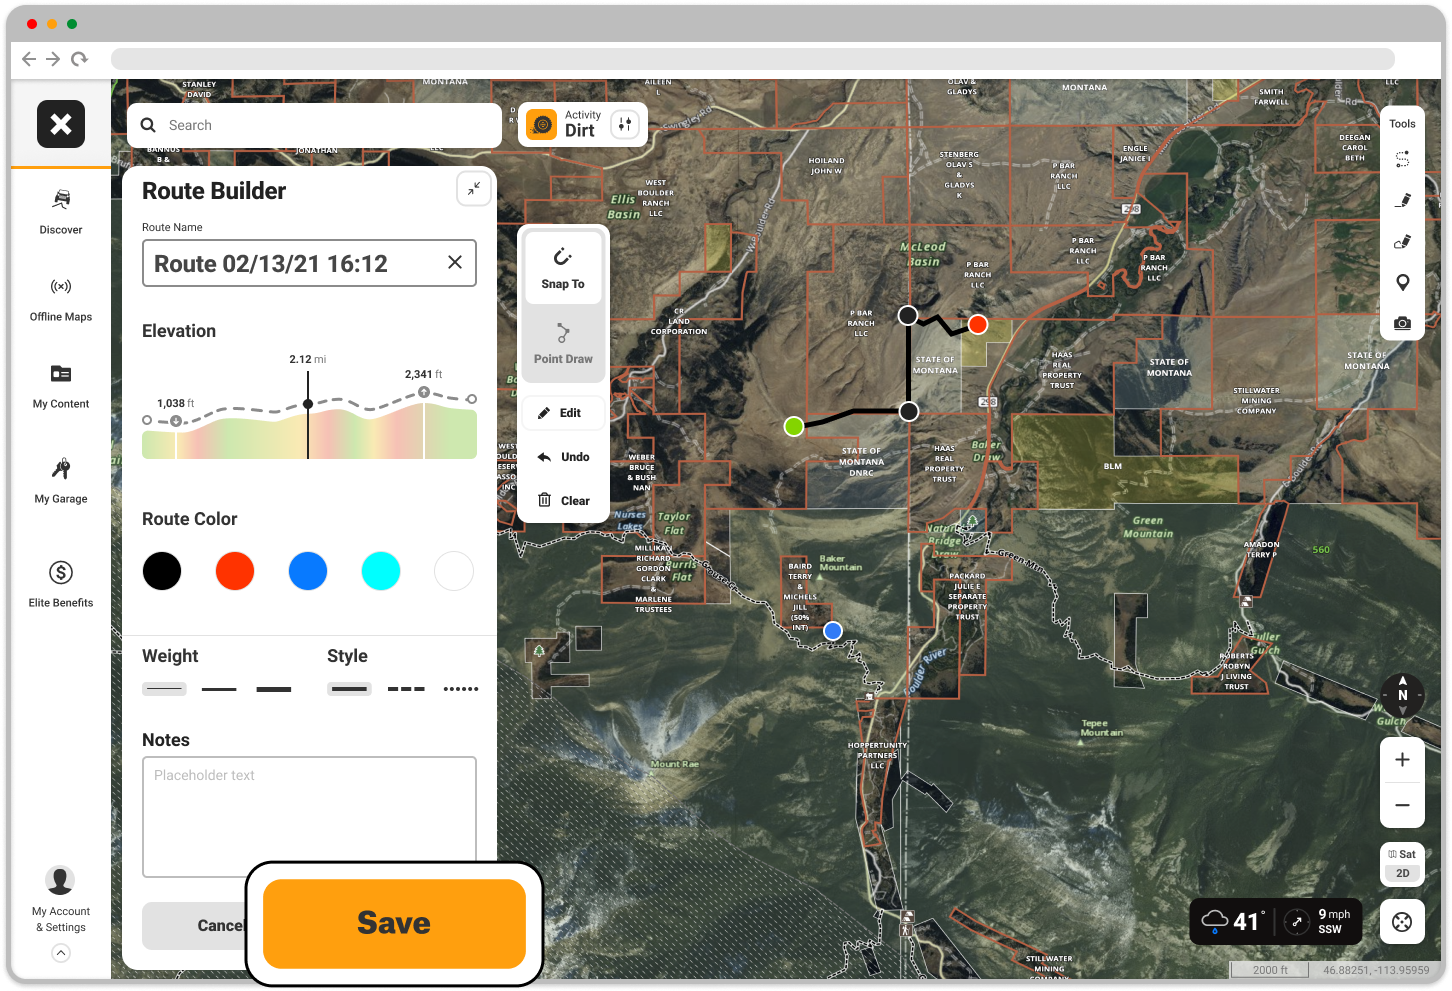Click the Search field
The image size is (1452, 991).
pos(314,125)
